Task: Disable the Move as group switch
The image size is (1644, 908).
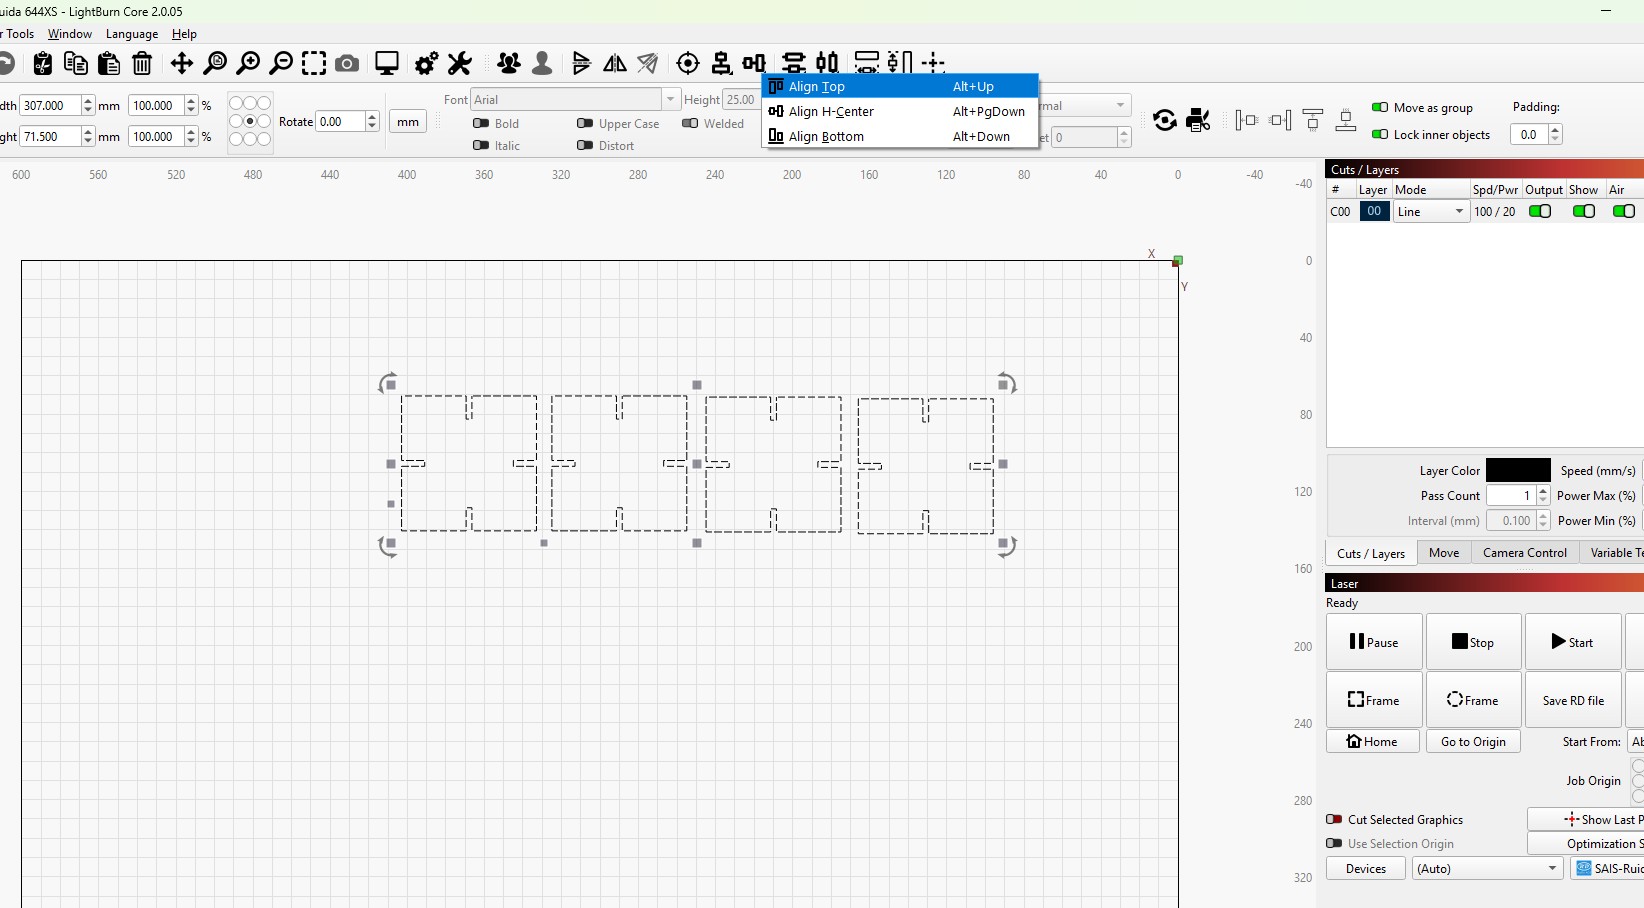Action: 1380,107
